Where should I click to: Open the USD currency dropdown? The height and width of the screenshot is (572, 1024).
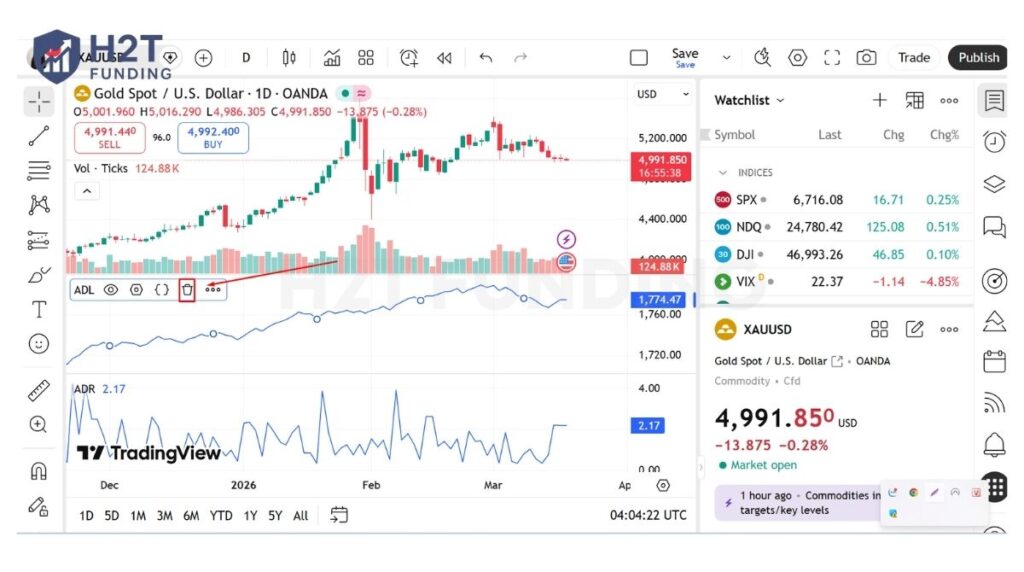[664, 94]
